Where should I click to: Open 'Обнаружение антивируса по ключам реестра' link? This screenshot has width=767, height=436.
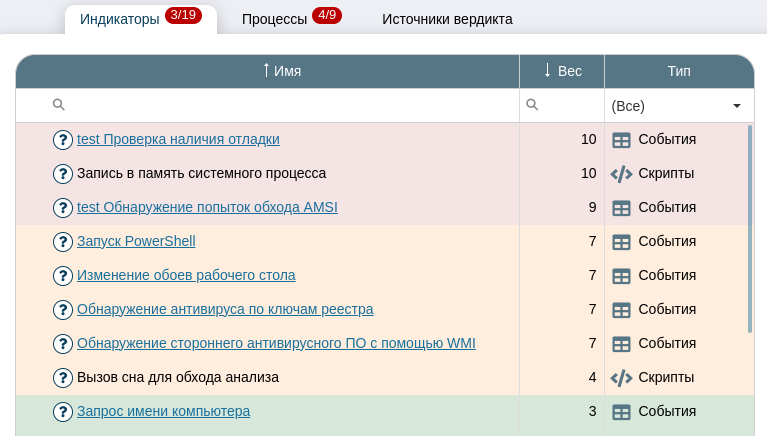(225, 310)
